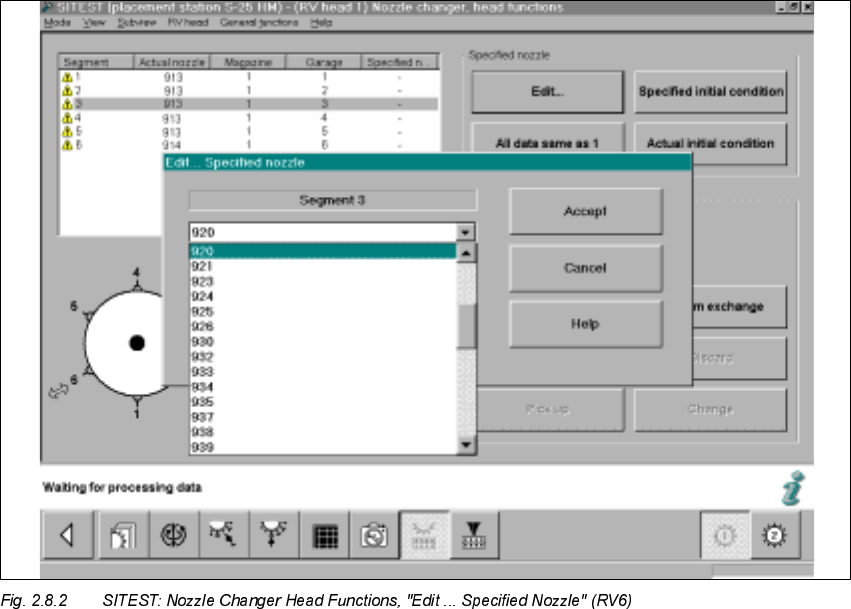The height and width of the screenshot is (609, 851).
Task: Click the partly hidden exchange button
Action: pos(739,307)
